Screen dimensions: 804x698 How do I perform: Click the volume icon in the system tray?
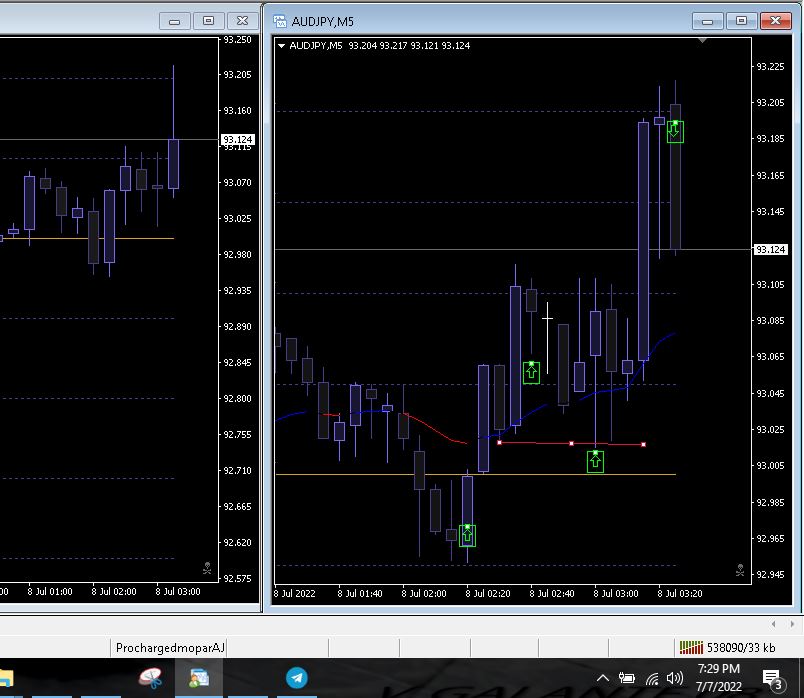(x=675, y=678)
